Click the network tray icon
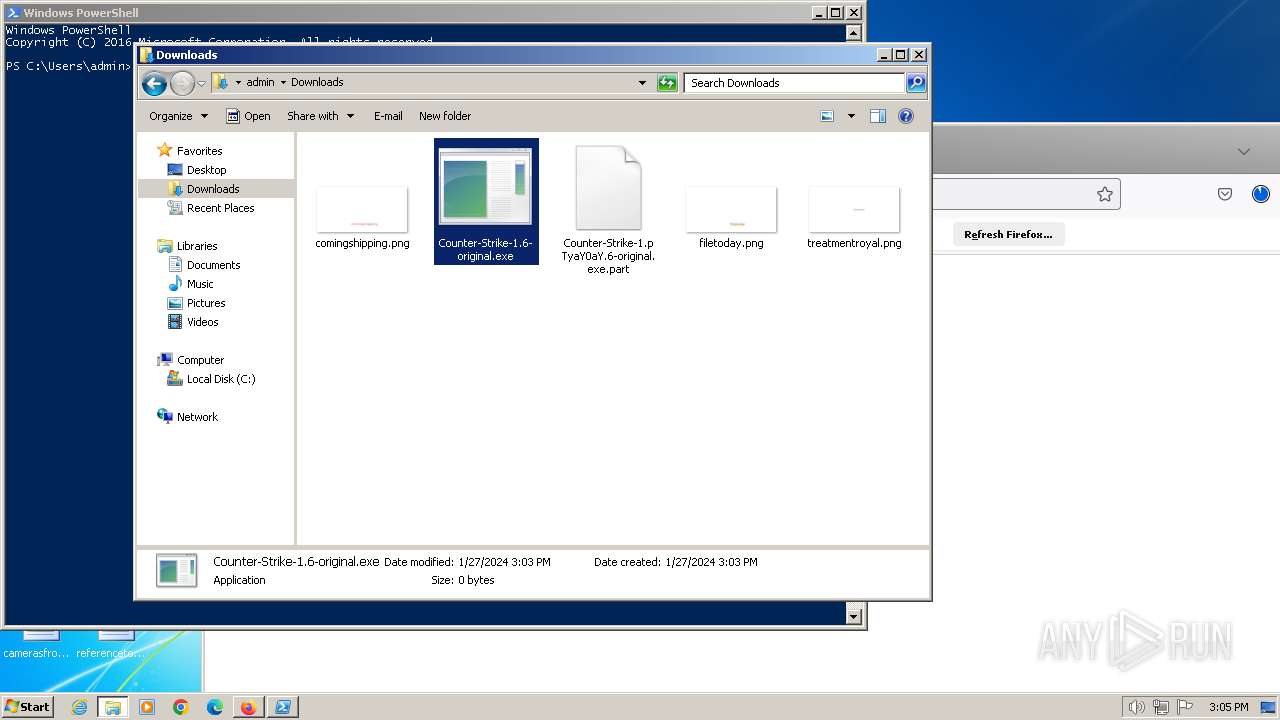The image size is (1280, 720). pos(1160,707)
